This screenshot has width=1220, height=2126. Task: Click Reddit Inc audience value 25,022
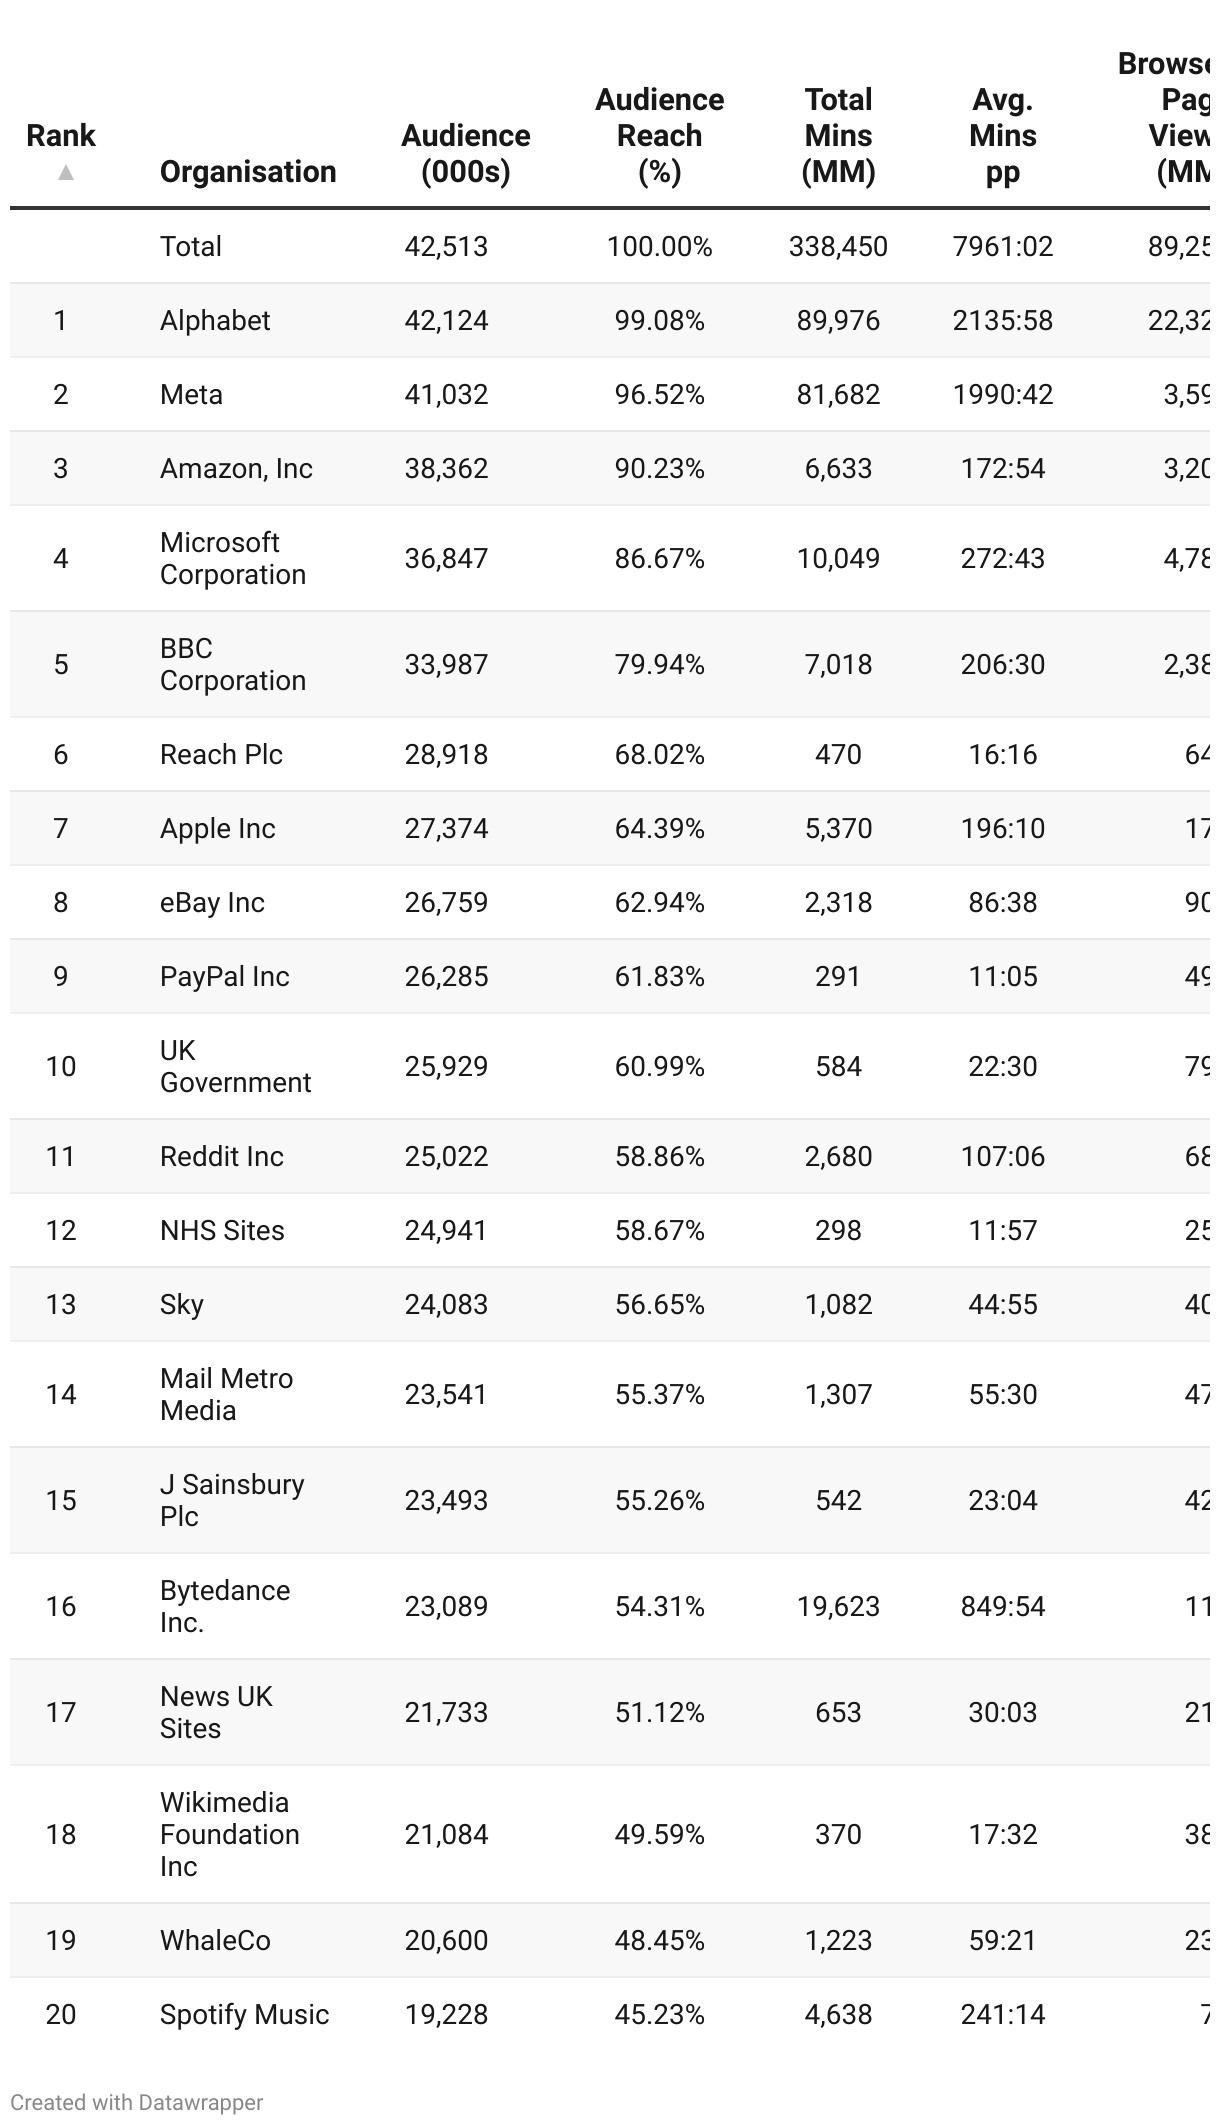[x=446, y=1157]
